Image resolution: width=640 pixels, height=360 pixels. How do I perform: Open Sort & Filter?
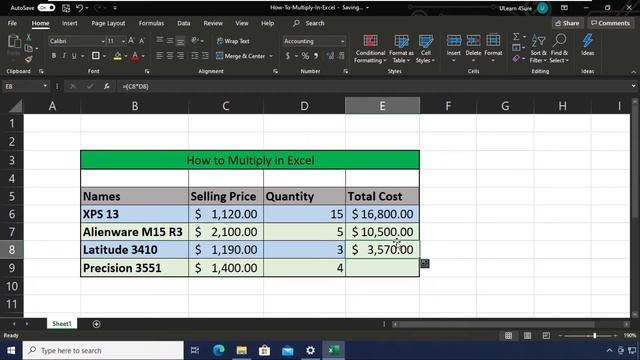pyautogui.click(x=538, y=49)
